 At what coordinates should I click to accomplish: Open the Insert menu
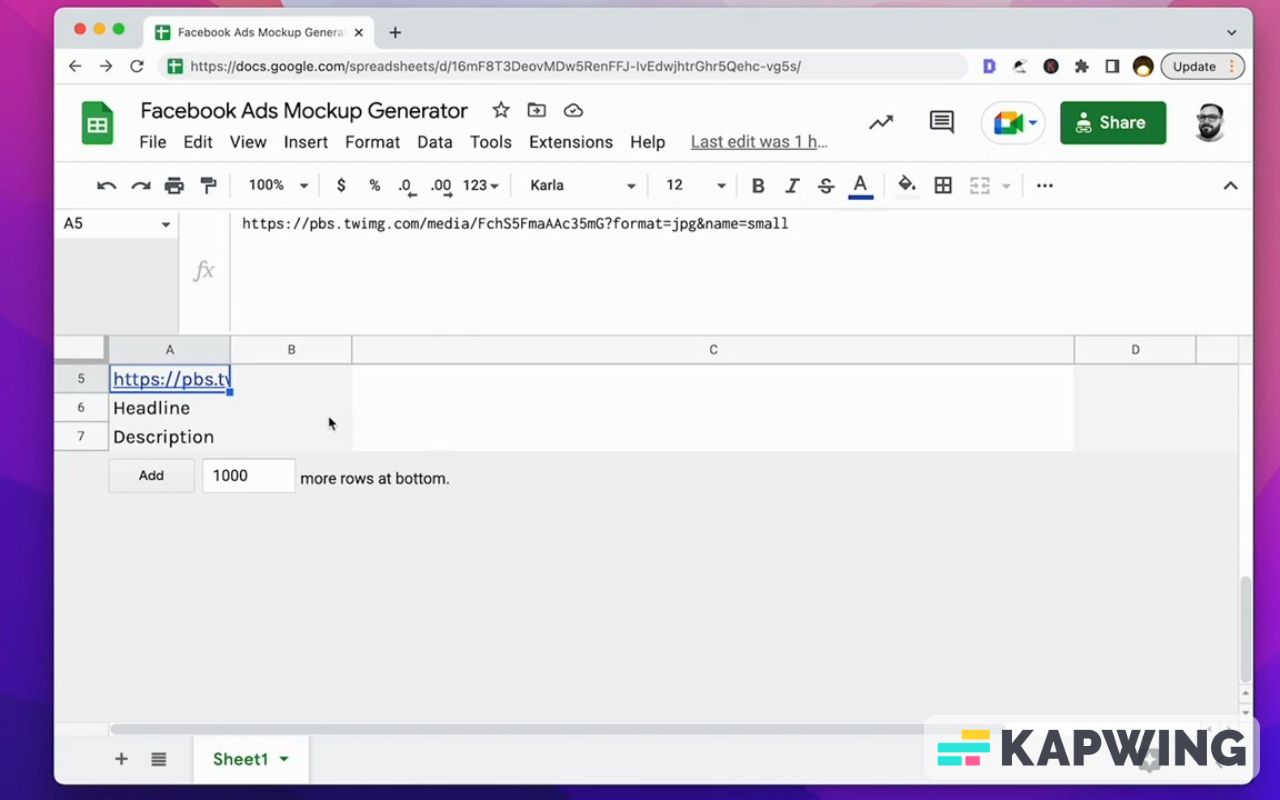pyautogui.click(x=306, y=142)
